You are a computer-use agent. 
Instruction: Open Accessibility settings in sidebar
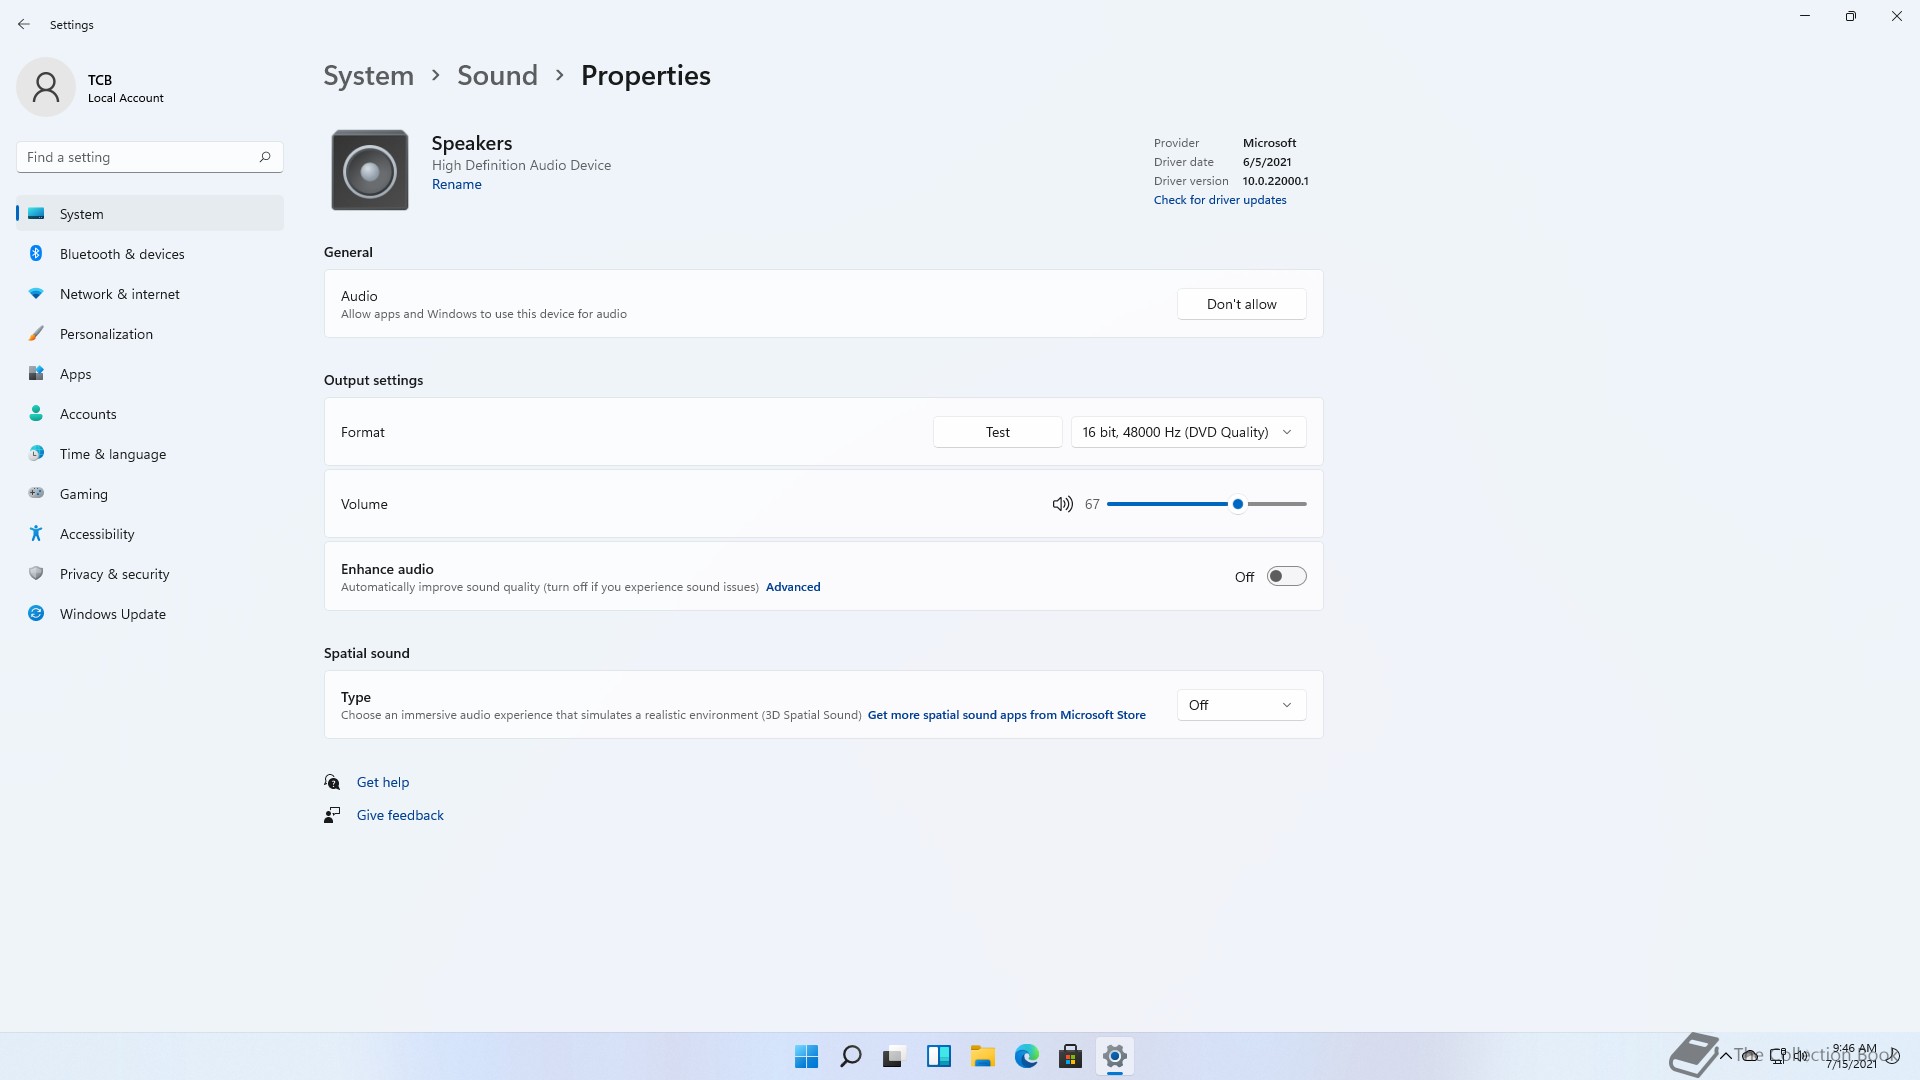(x=150, y=534)
